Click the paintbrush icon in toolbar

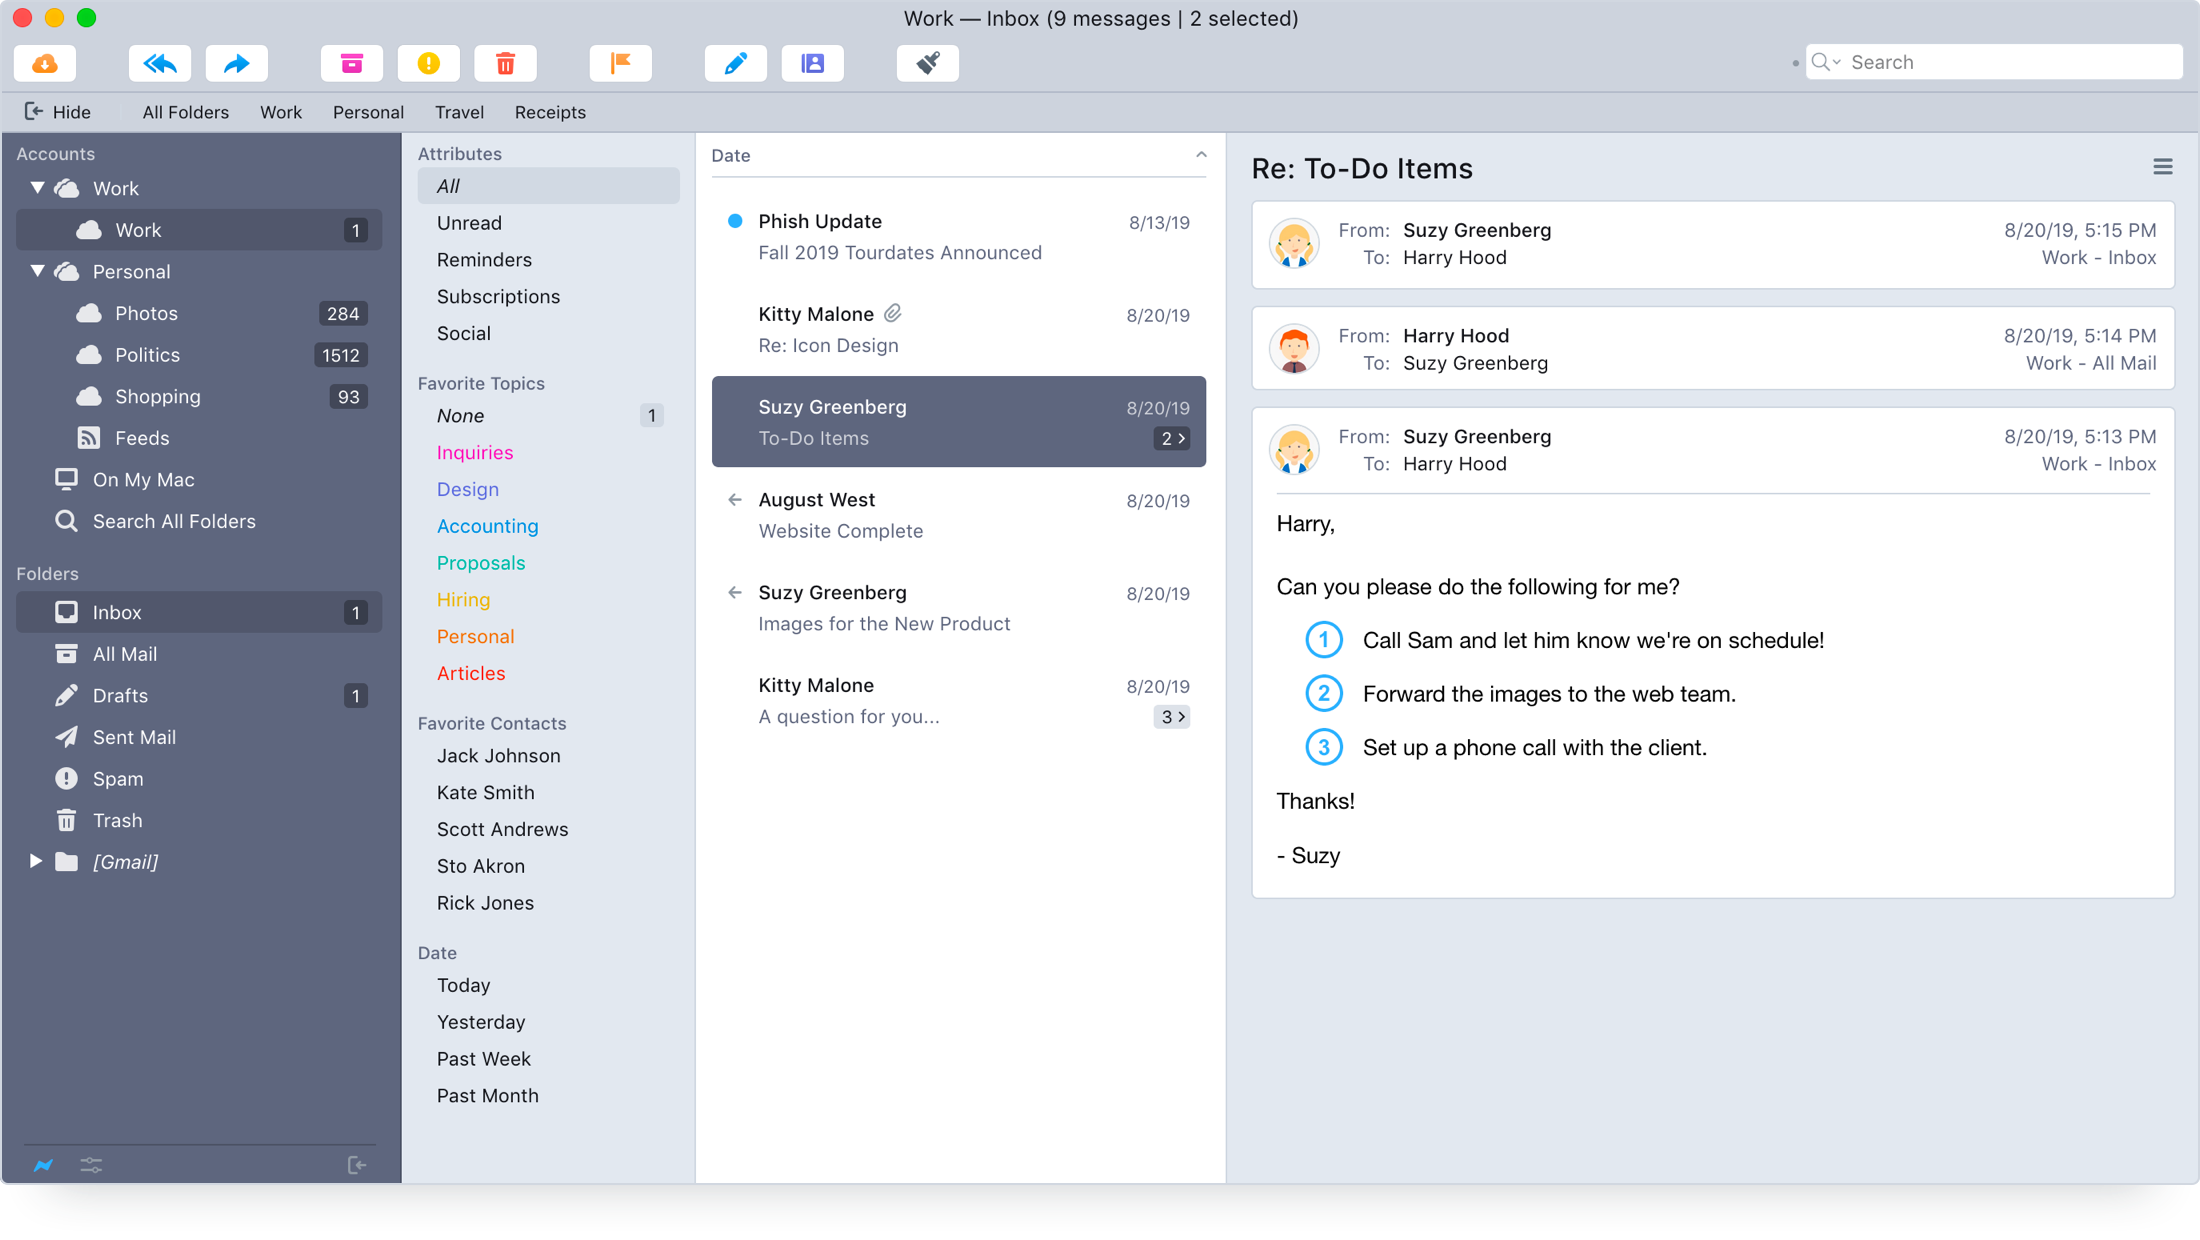click(x=927, y=63)
